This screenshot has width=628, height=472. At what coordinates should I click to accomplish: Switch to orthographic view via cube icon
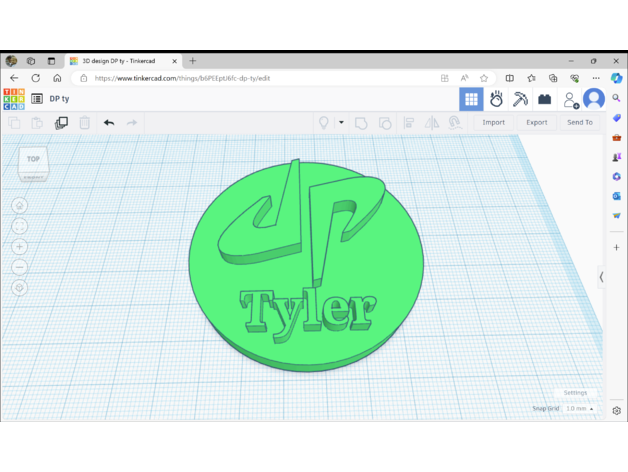point(20,288)
